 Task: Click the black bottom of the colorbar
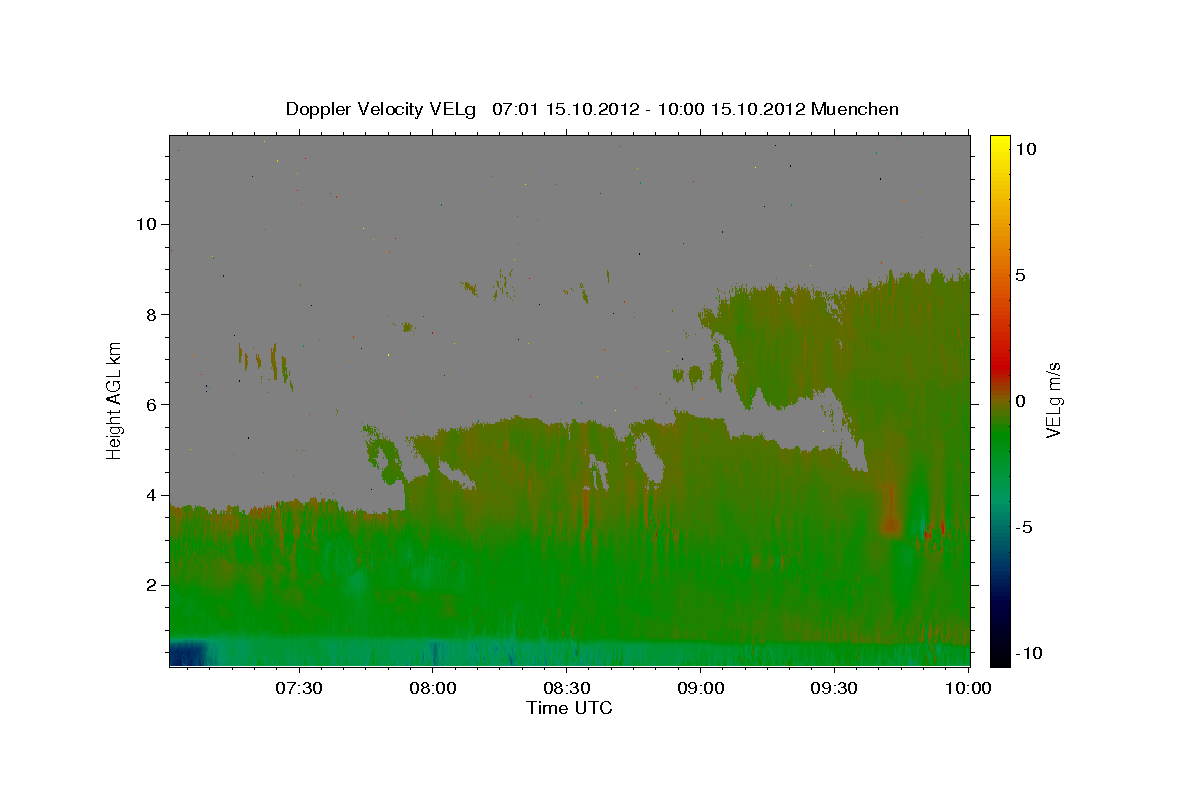(1000, 657)
